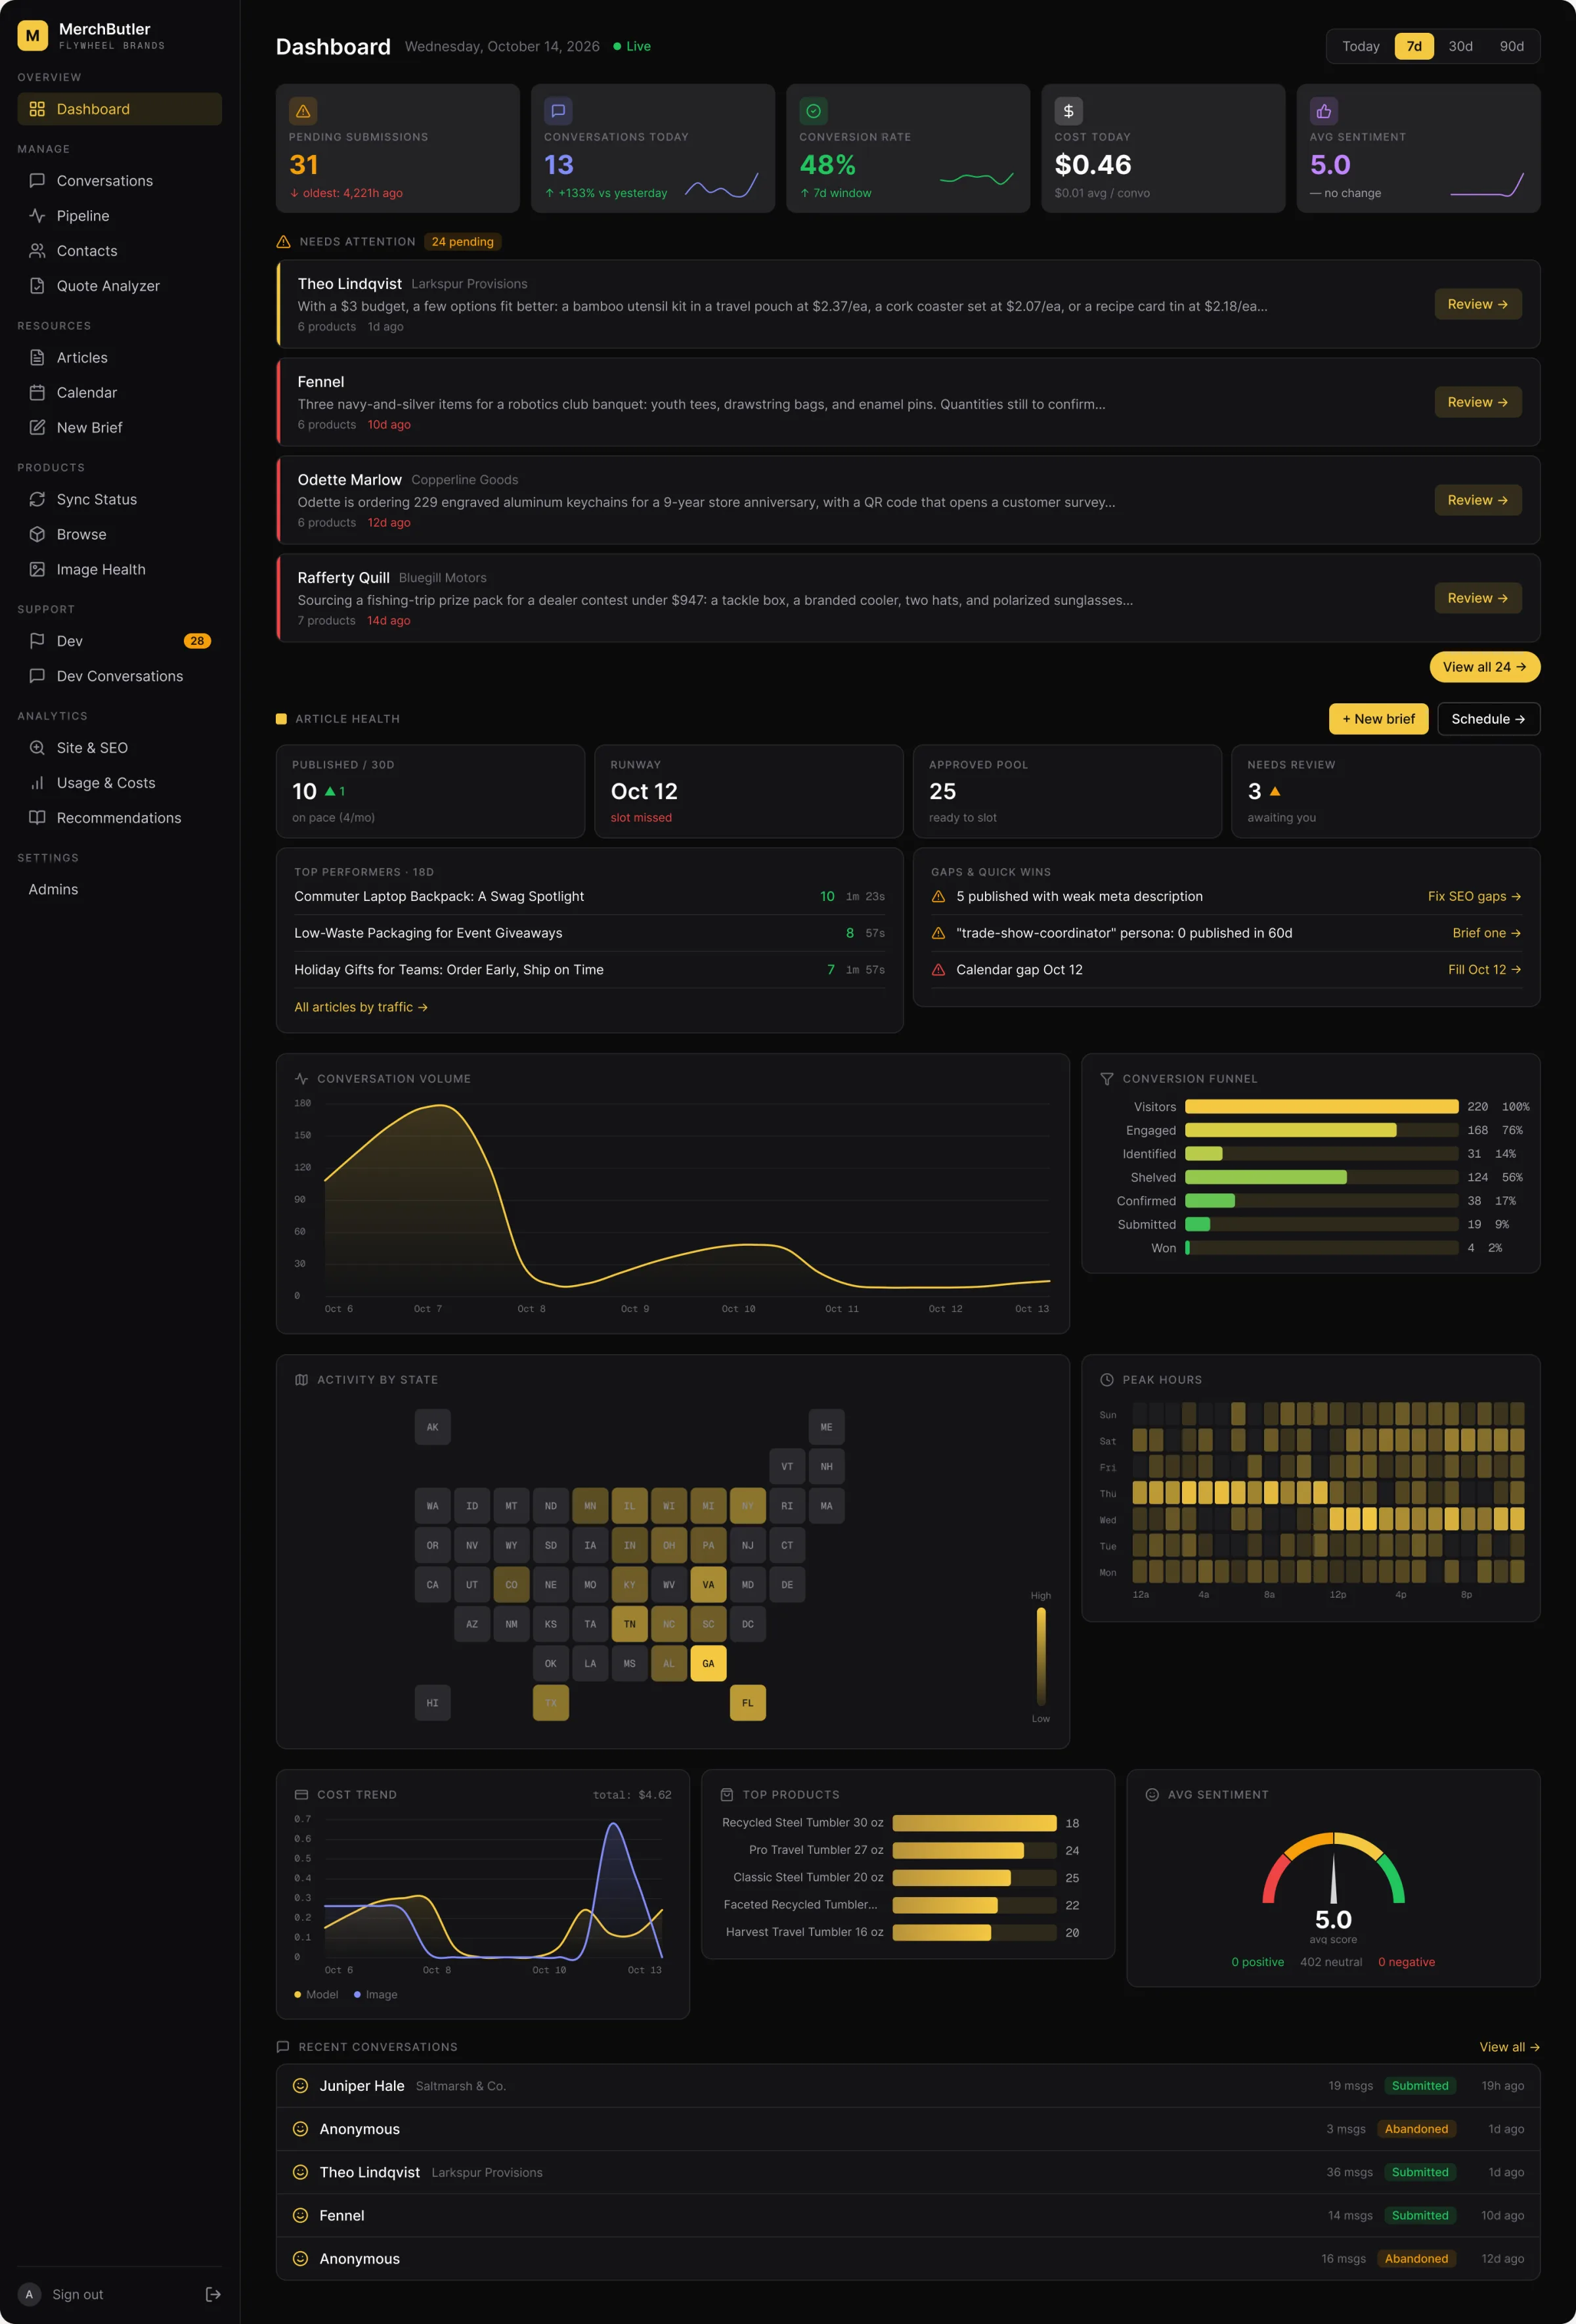Click the Articles file icon
This screenshot has width=1576, height=2324.
click(x=37, y=358)
